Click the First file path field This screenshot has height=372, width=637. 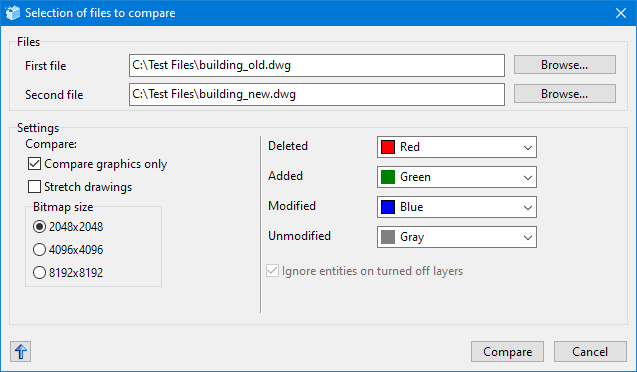(317, 65)
